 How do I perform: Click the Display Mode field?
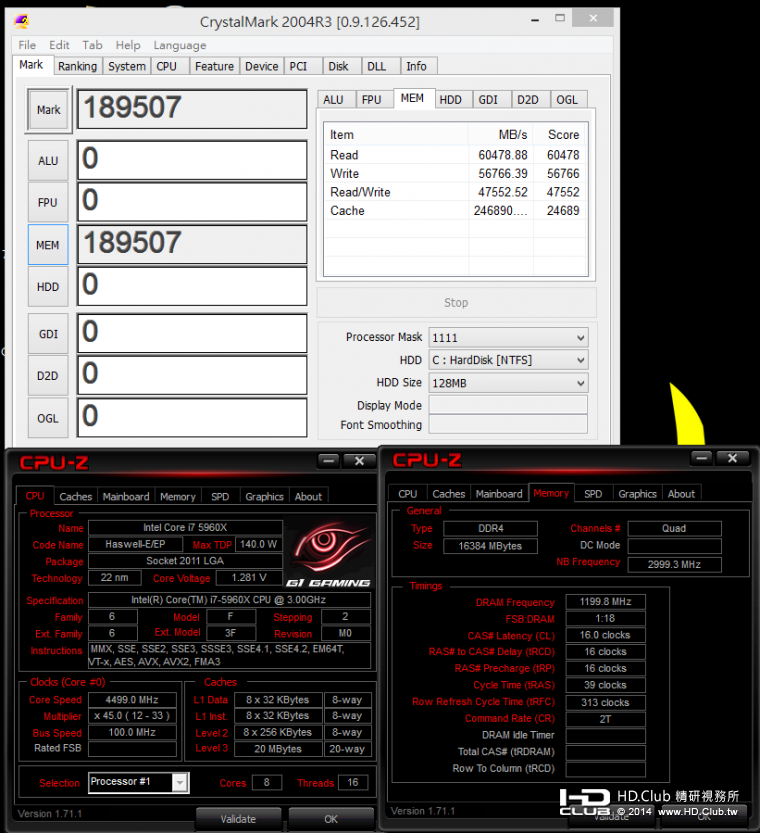tap(508, 405)
